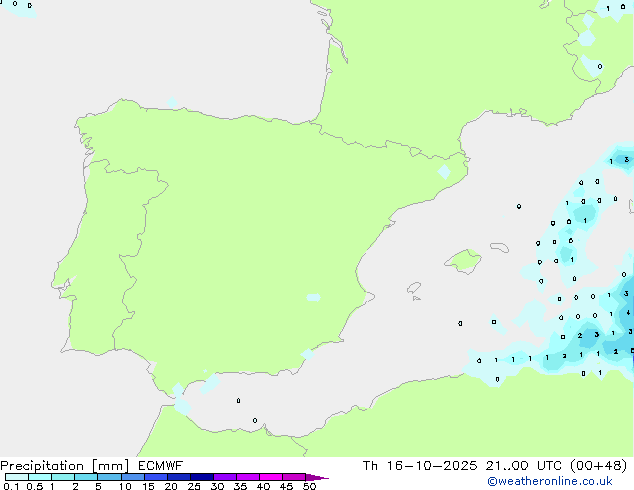Click the arrow tip past 50 on the legend
This screenshot has height=490, width=634.
coord(317,477)
